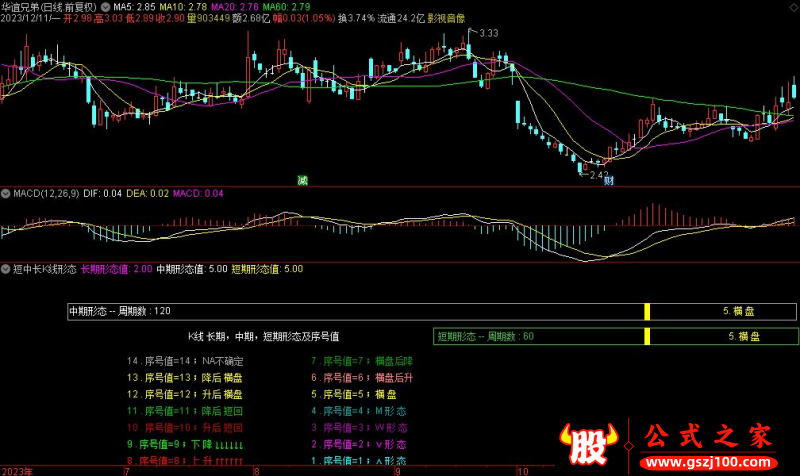
Task: Click the yellow block in 短期形态 bar
Action: click(647, 336)
